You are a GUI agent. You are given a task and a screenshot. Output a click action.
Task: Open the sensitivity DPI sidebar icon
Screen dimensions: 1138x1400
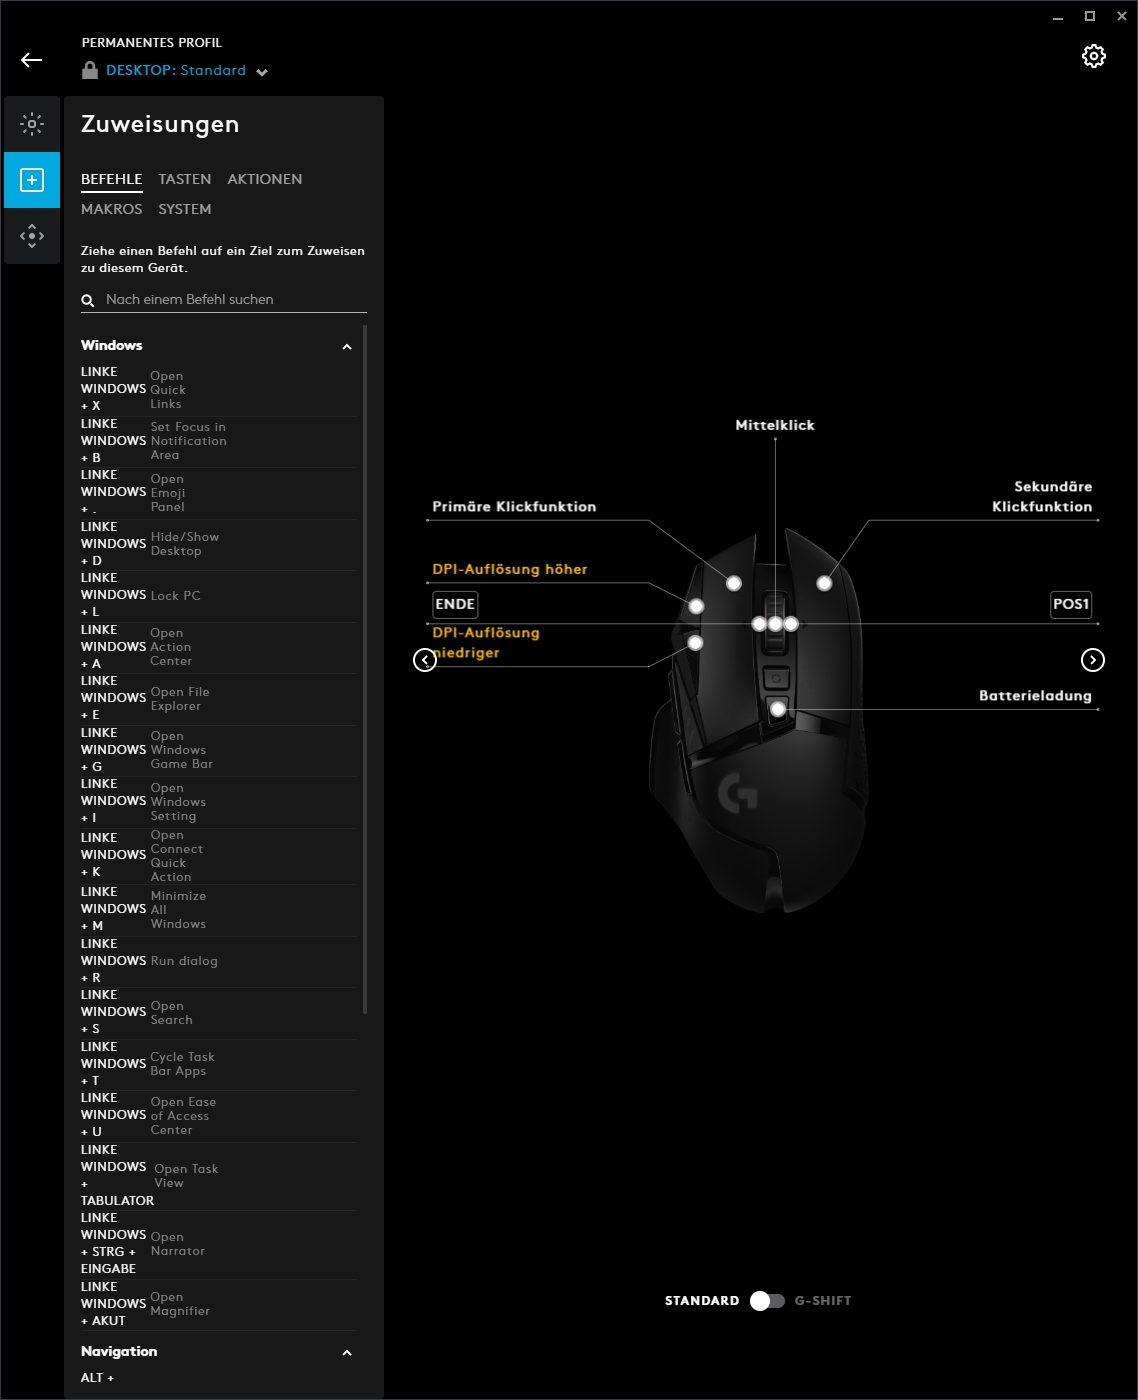32,236
